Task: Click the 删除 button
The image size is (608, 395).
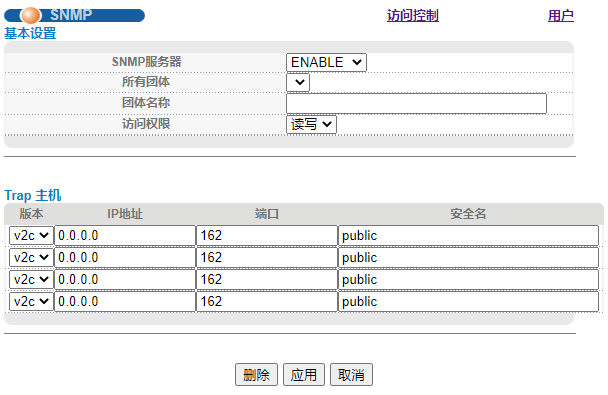Action: 256,374
